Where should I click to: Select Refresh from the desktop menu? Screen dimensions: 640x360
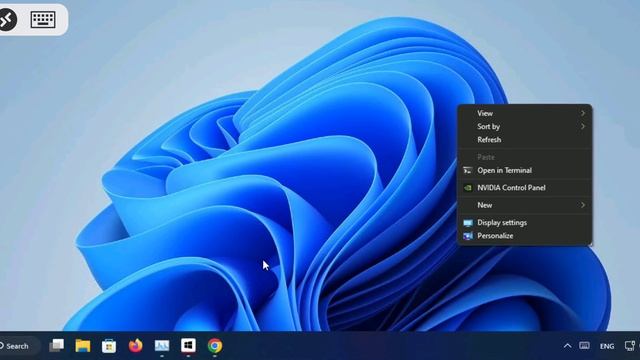524,140
